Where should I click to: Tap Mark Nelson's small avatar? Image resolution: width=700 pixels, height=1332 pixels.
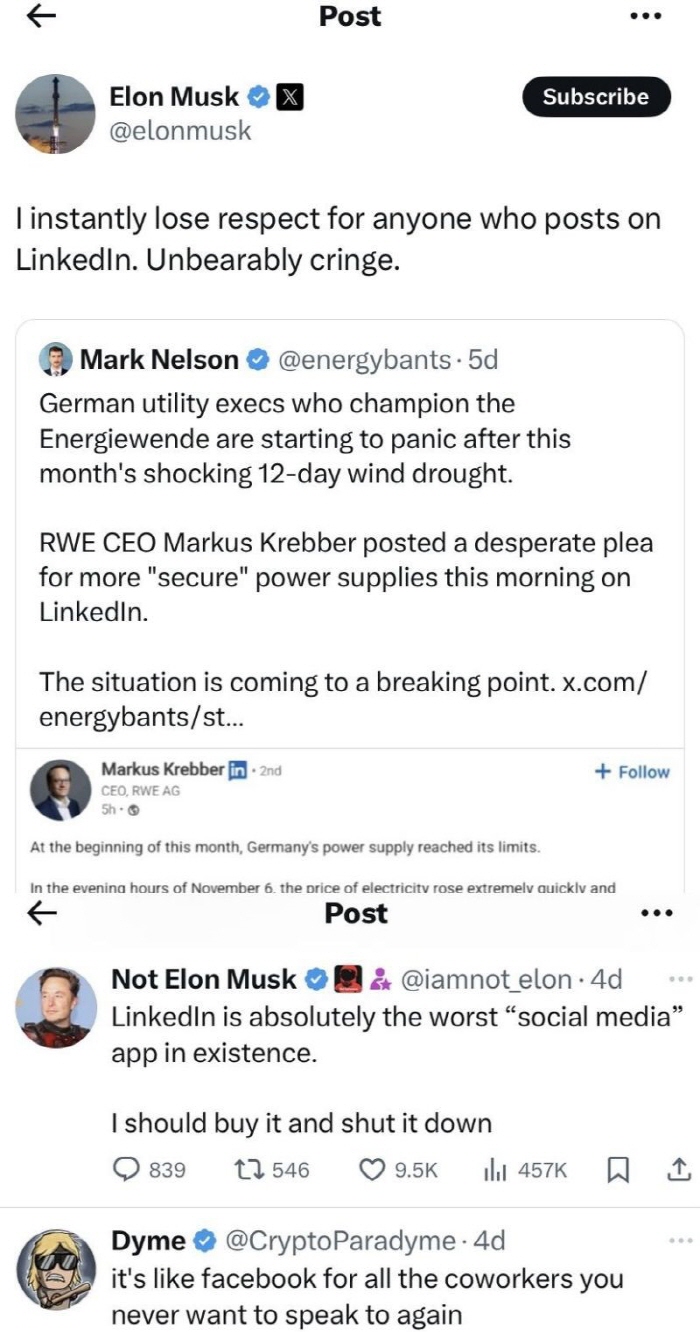(x=55, y=360)
